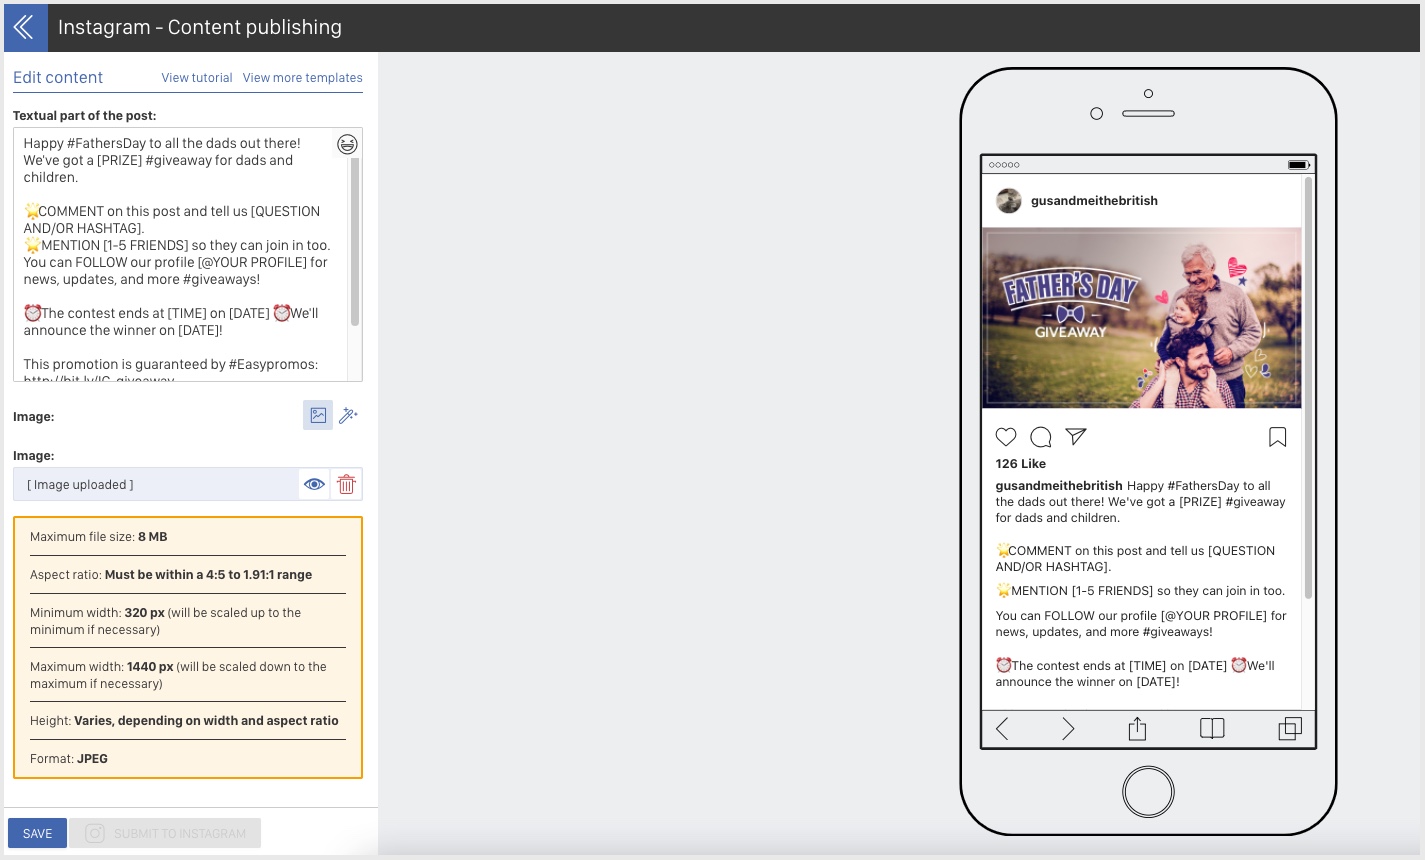Click the back double-chevron icon
This screenshot has width=1425, height=860.
24,27
